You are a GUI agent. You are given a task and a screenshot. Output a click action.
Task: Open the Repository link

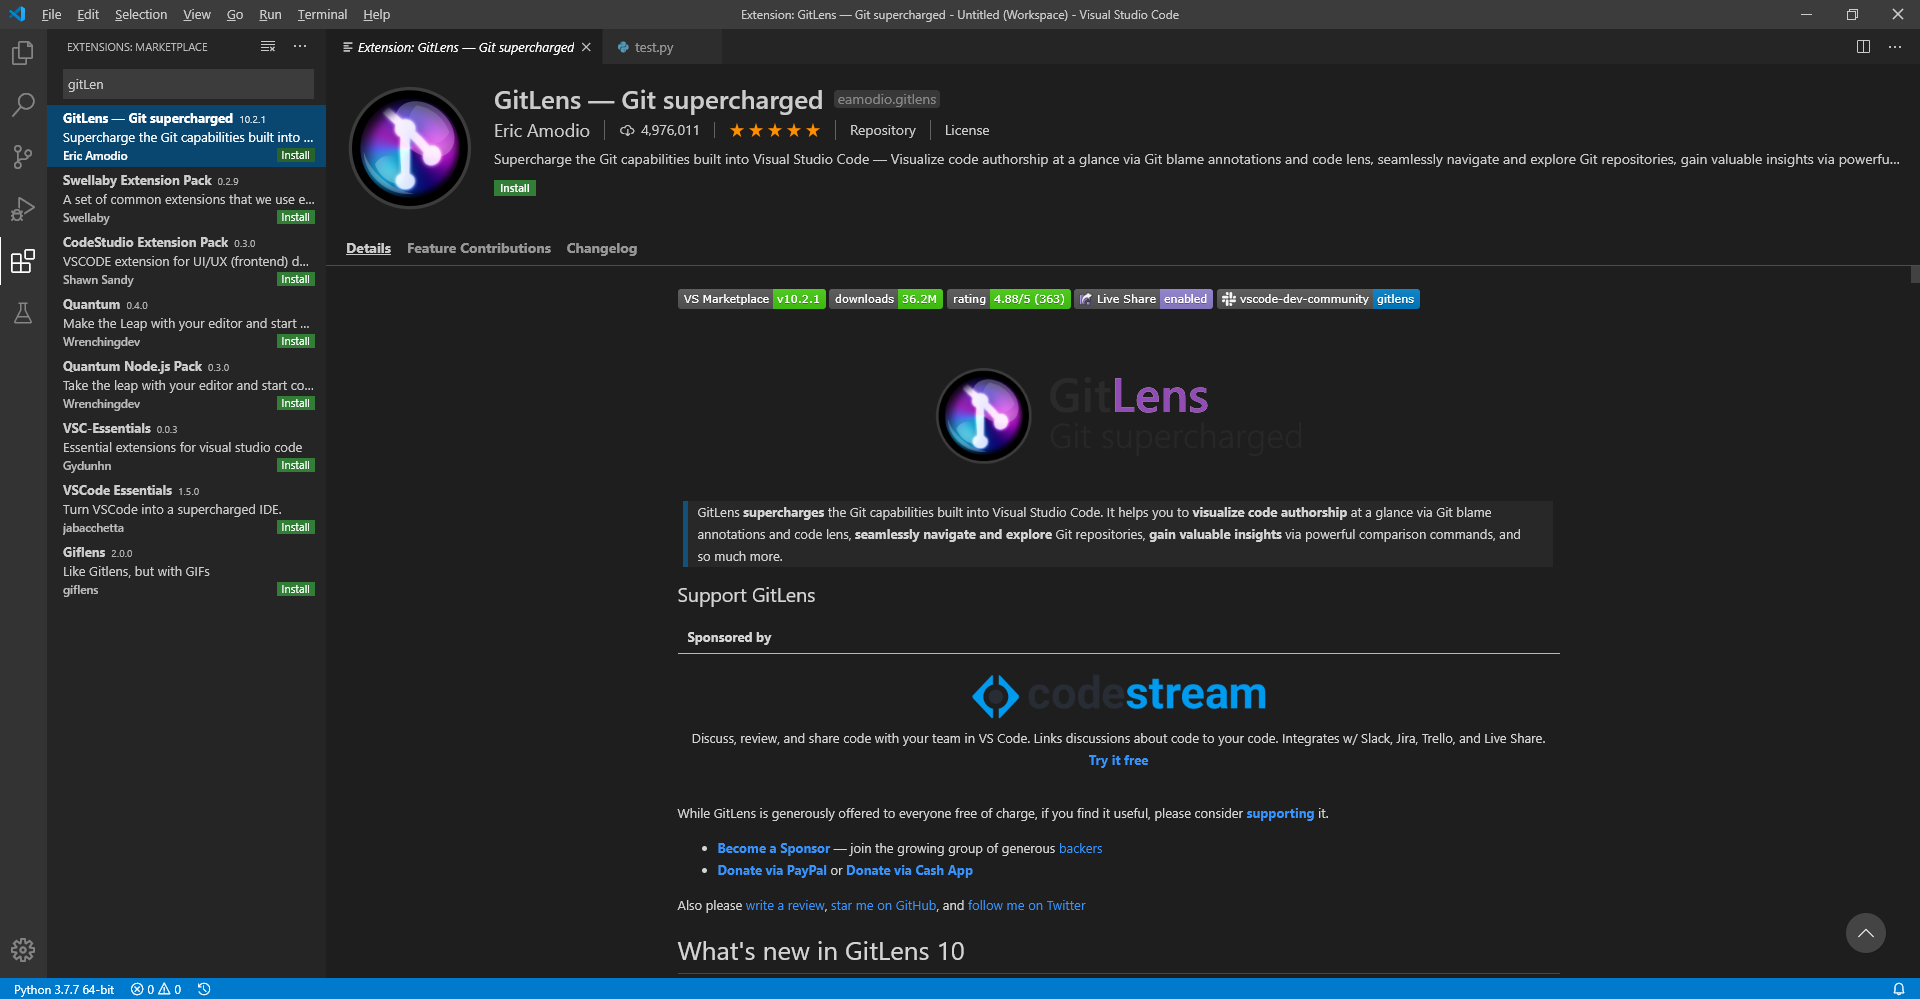tap(882, 130)
